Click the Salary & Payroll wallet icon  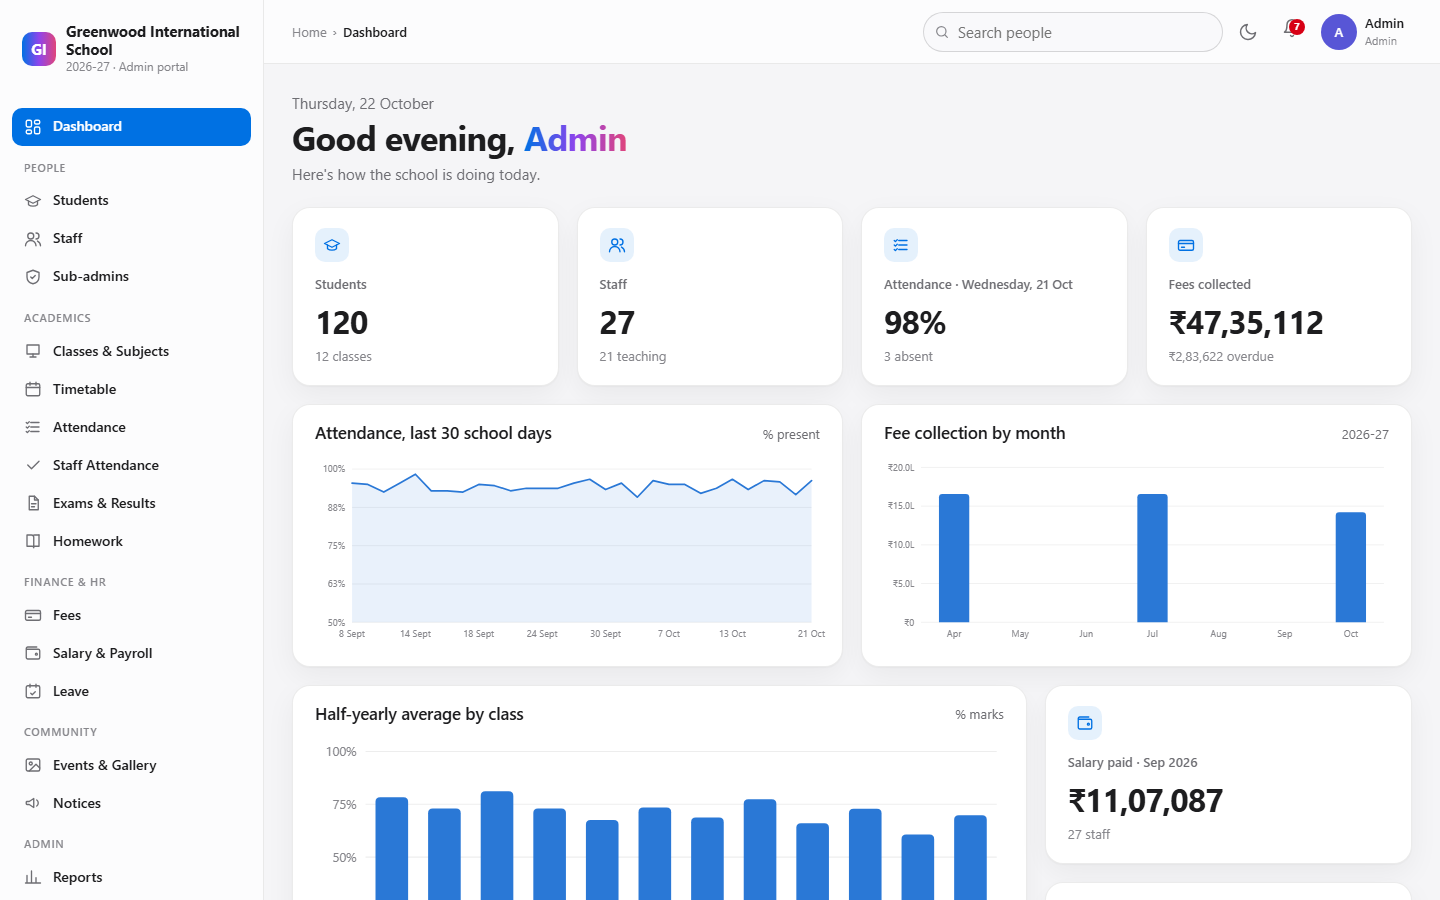click(x=33, y=654)
